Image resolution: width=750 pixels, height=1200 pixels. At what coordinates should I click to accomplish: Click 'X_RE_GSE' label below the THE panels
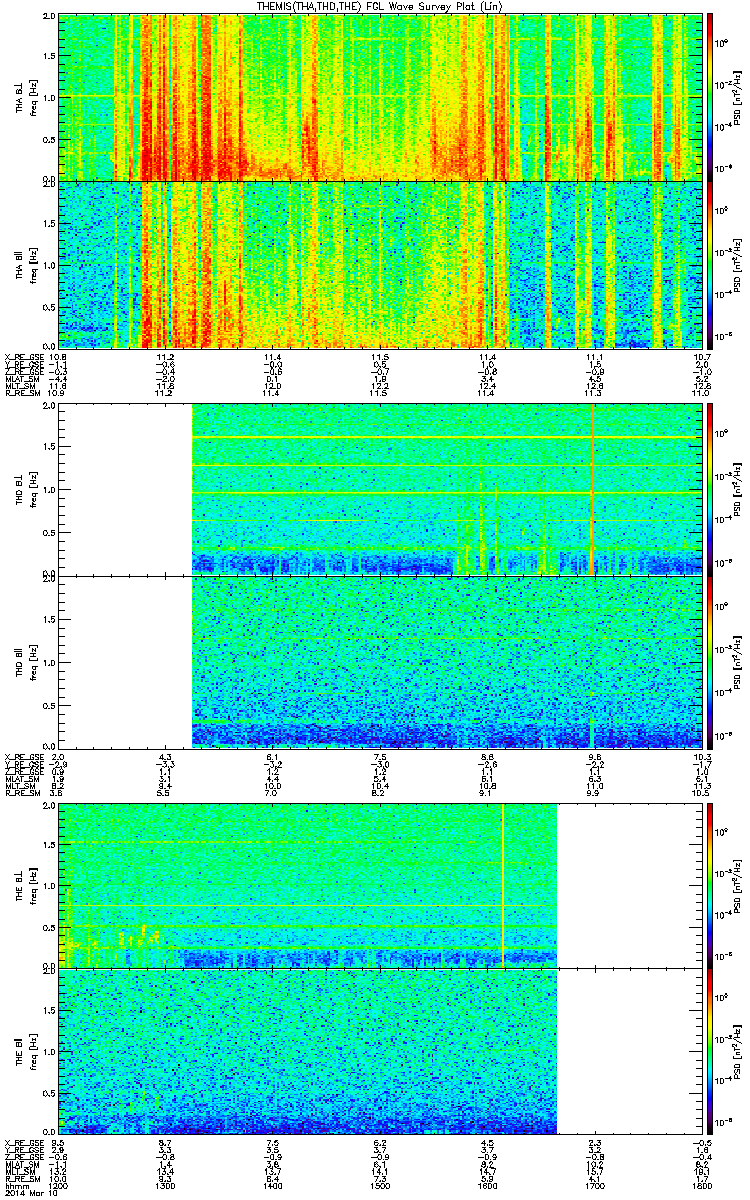23,1144
